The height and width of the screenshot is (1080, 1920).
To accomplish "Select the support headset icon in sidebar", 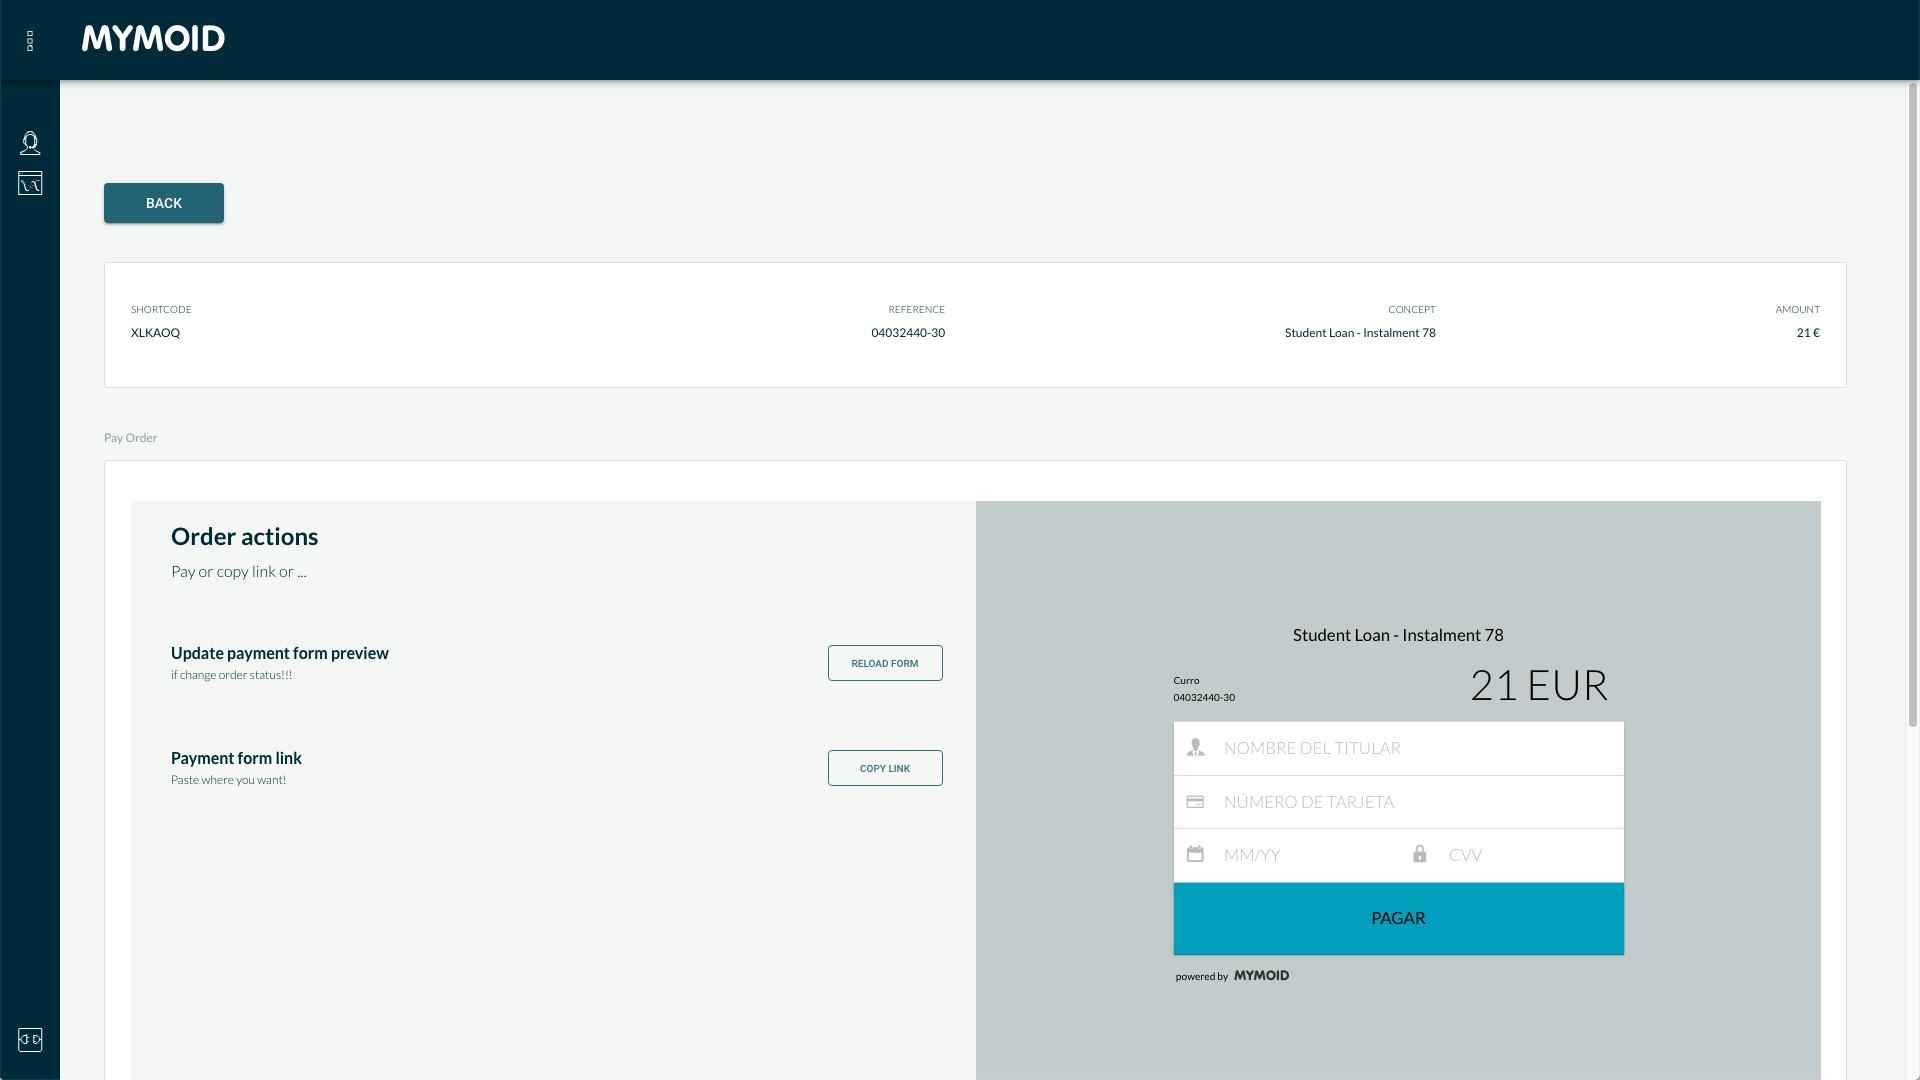I will 30,143.
